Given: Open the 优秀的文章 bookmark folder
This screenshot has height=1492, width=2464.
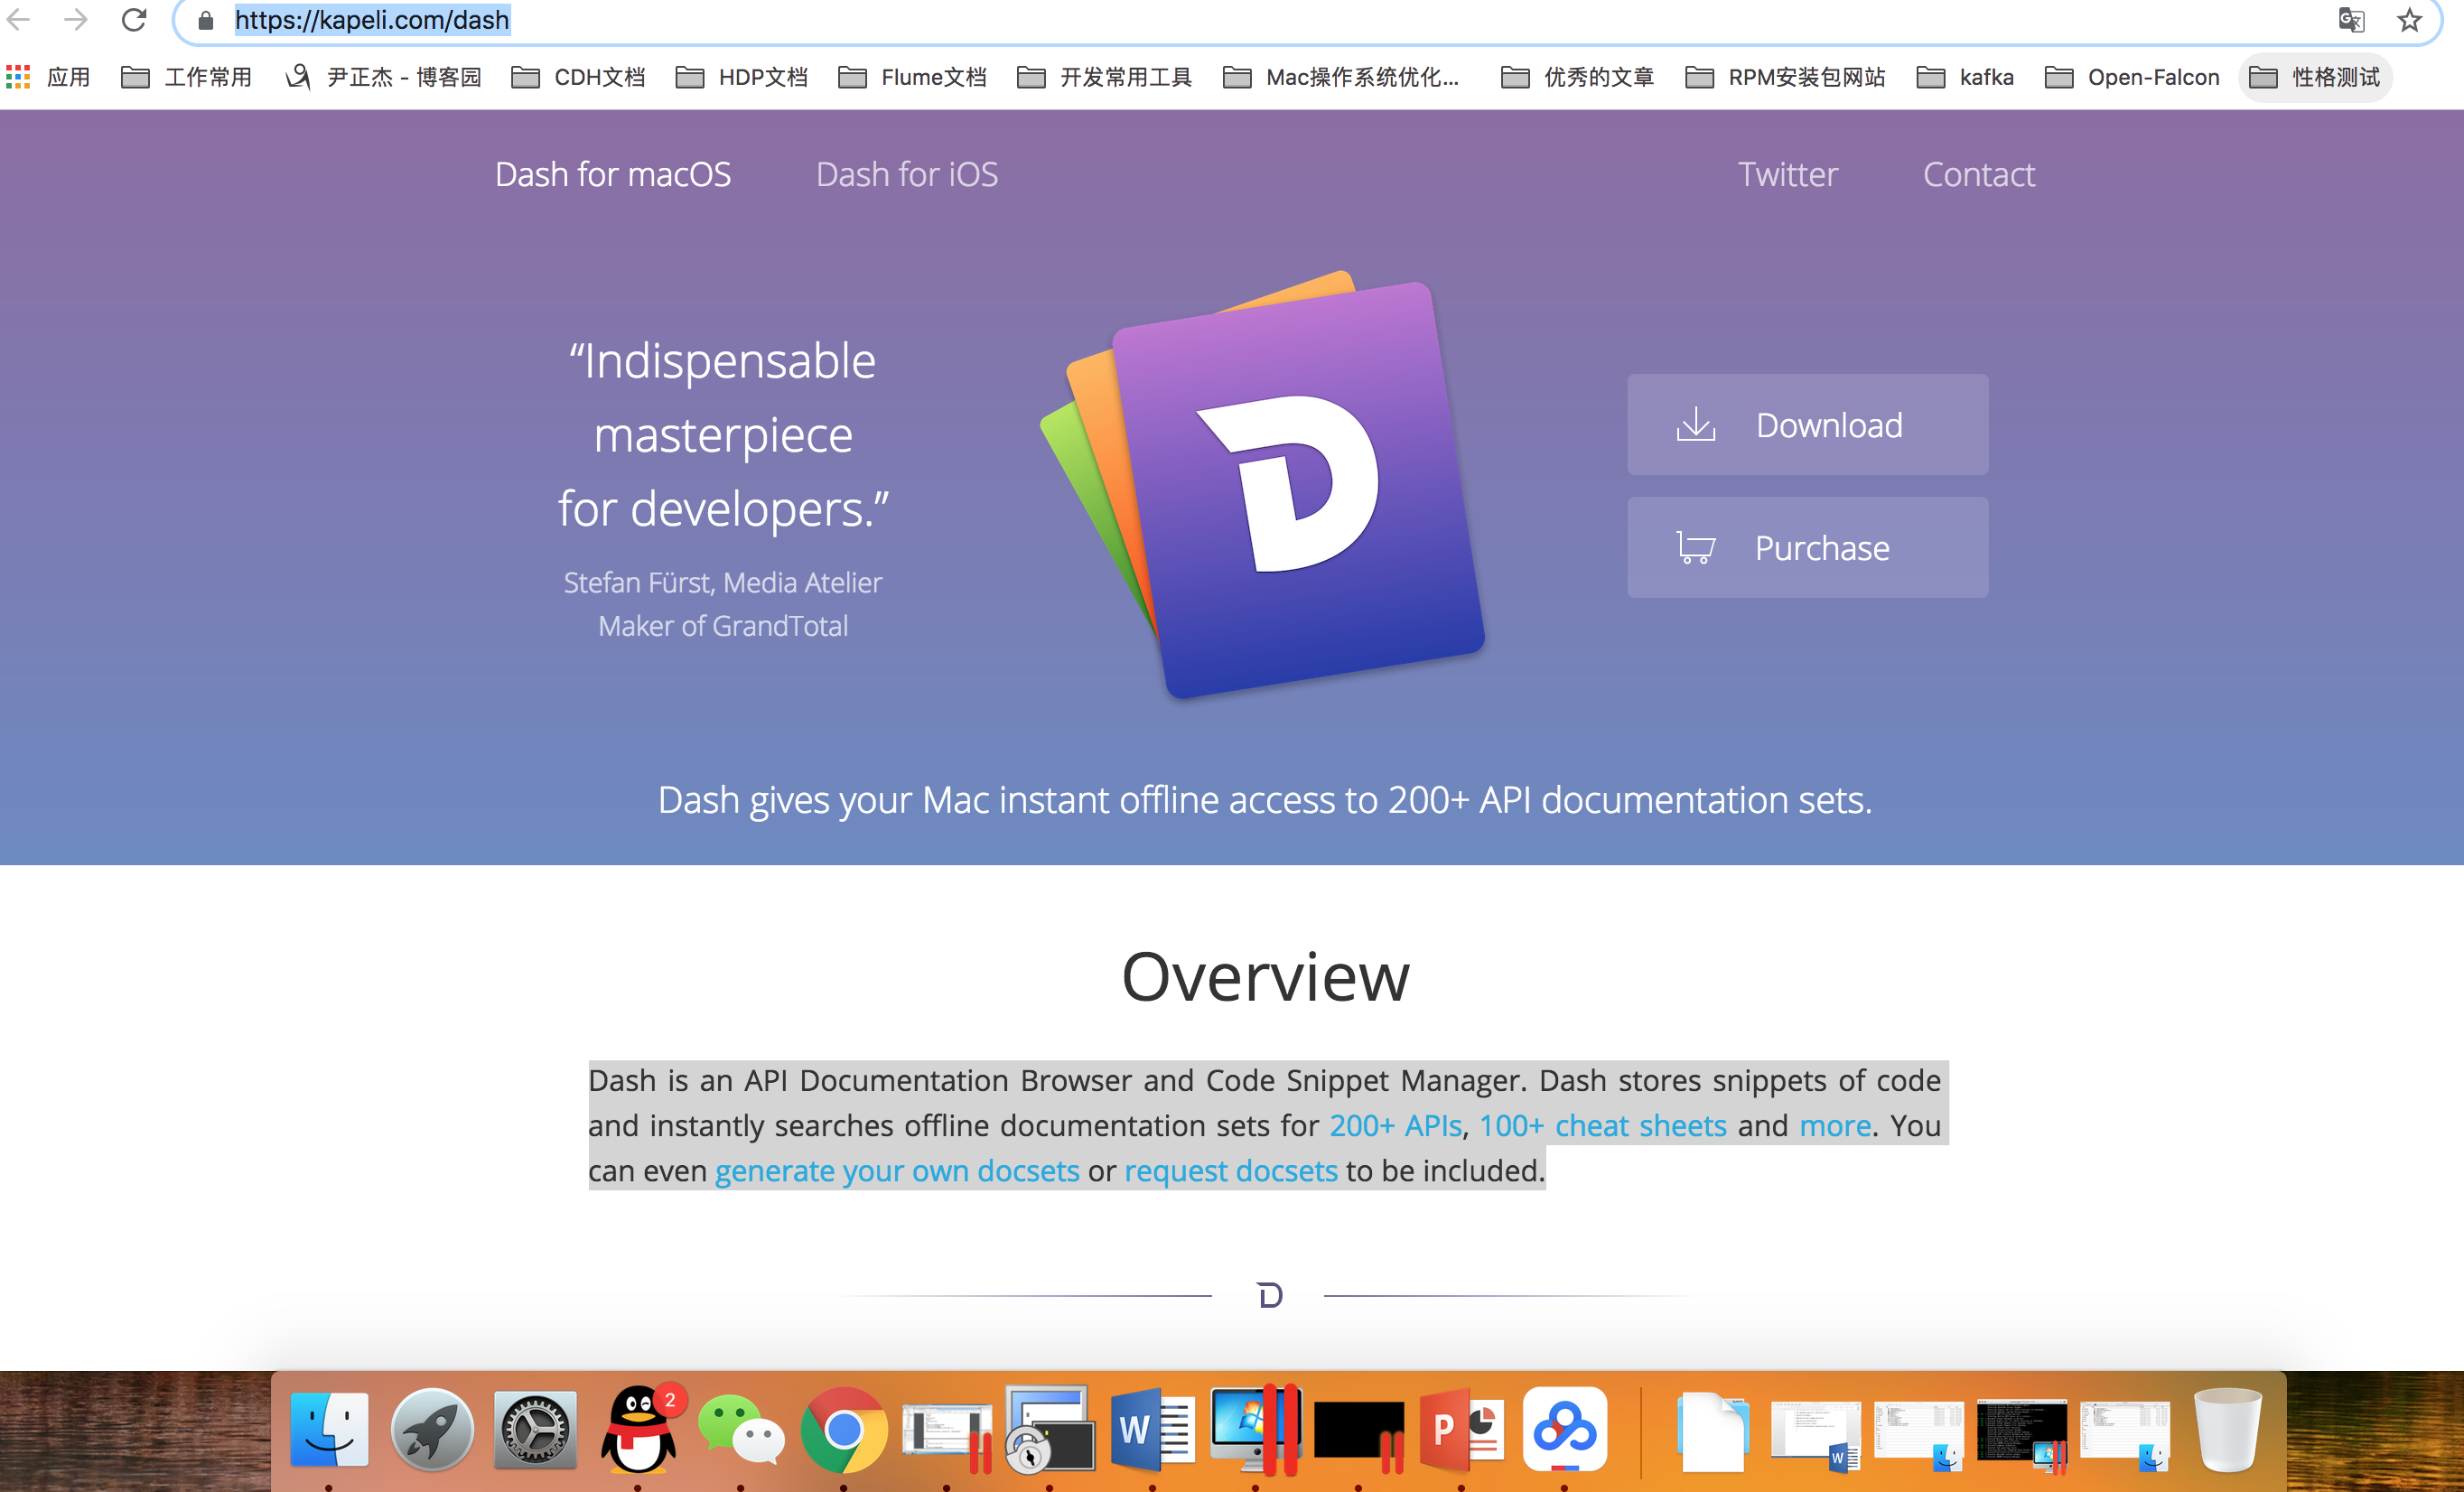Looking at the screenshot, I should tap(1578, 77).
